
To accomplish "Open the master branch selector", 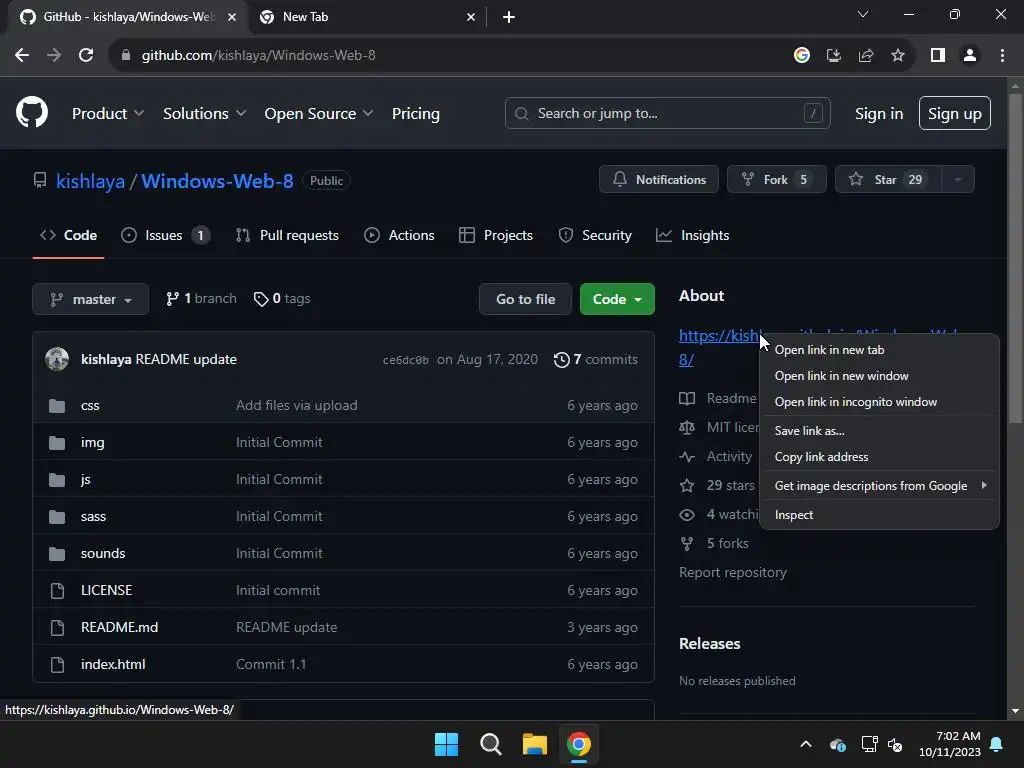I will [91, 299].
